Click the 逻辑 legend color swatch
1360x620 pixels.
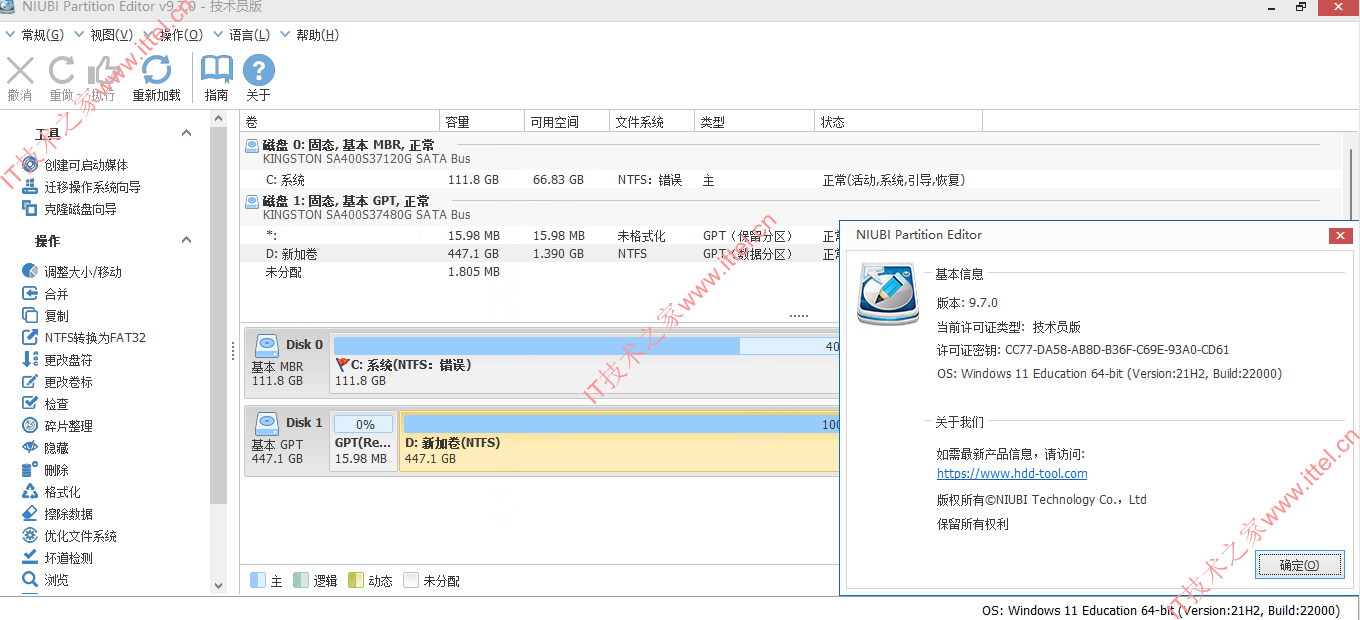tap(301, 580)
